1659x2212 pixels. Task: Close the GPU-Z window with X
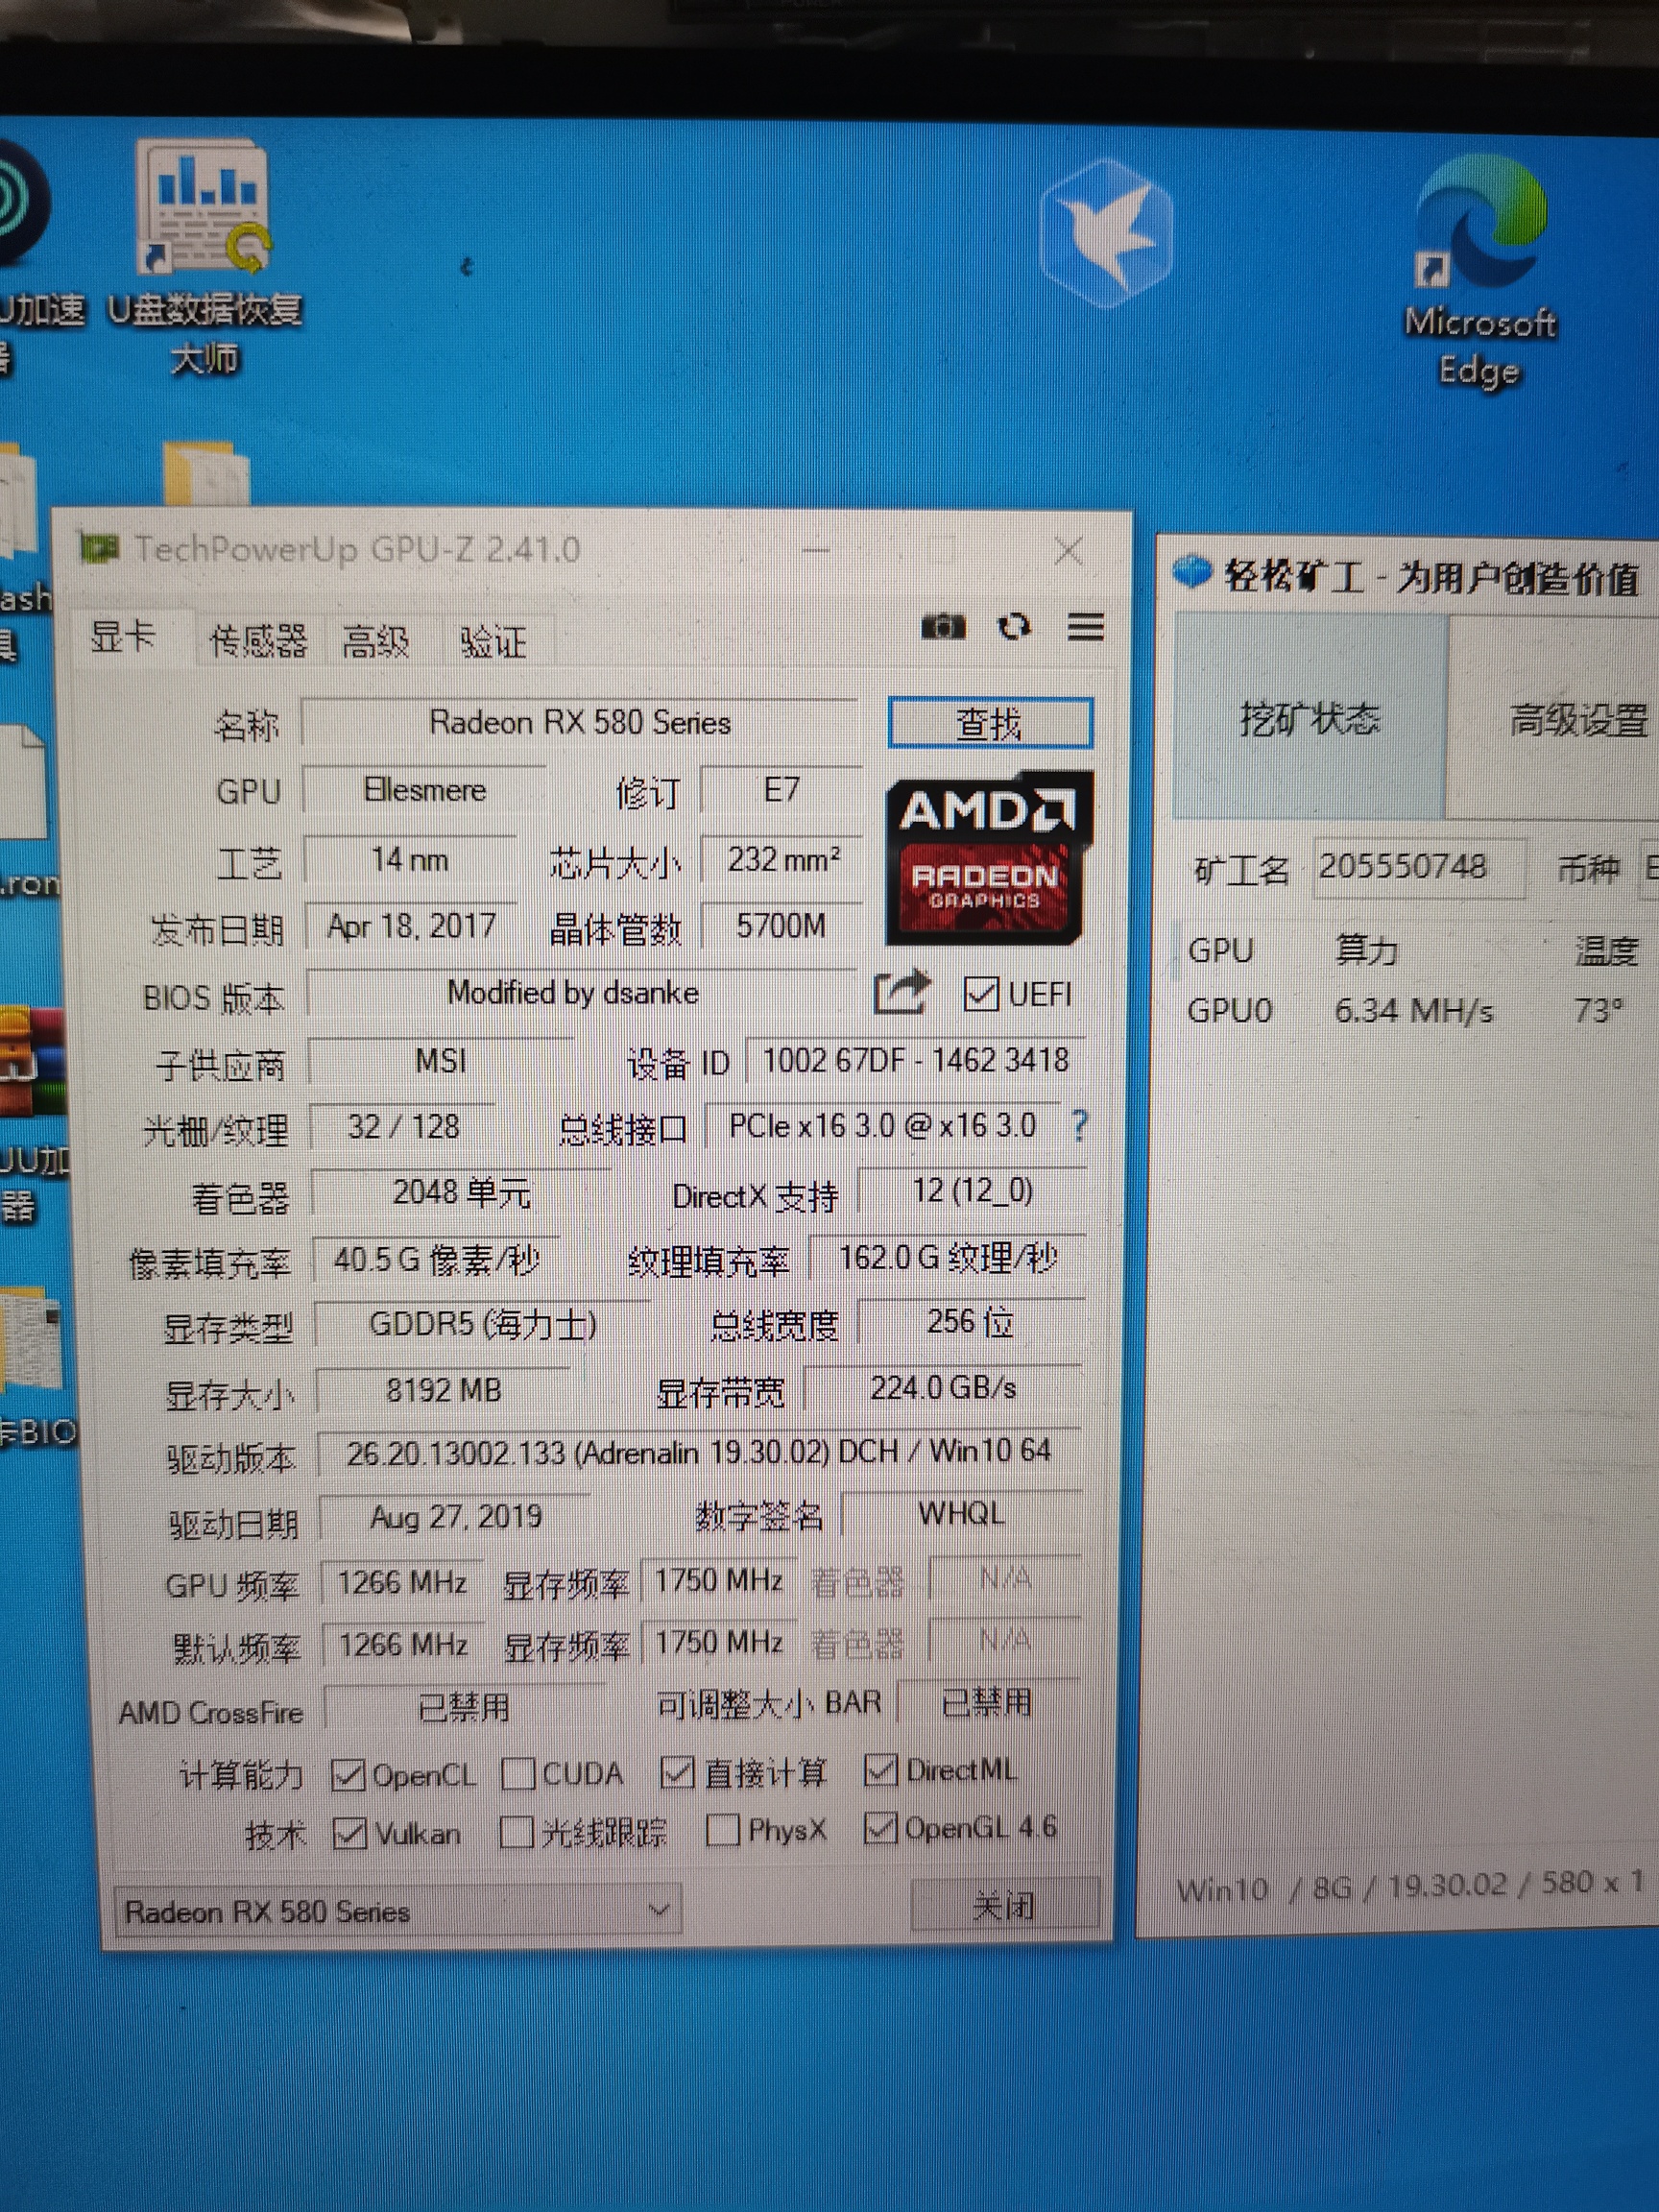coord(1068,550)
